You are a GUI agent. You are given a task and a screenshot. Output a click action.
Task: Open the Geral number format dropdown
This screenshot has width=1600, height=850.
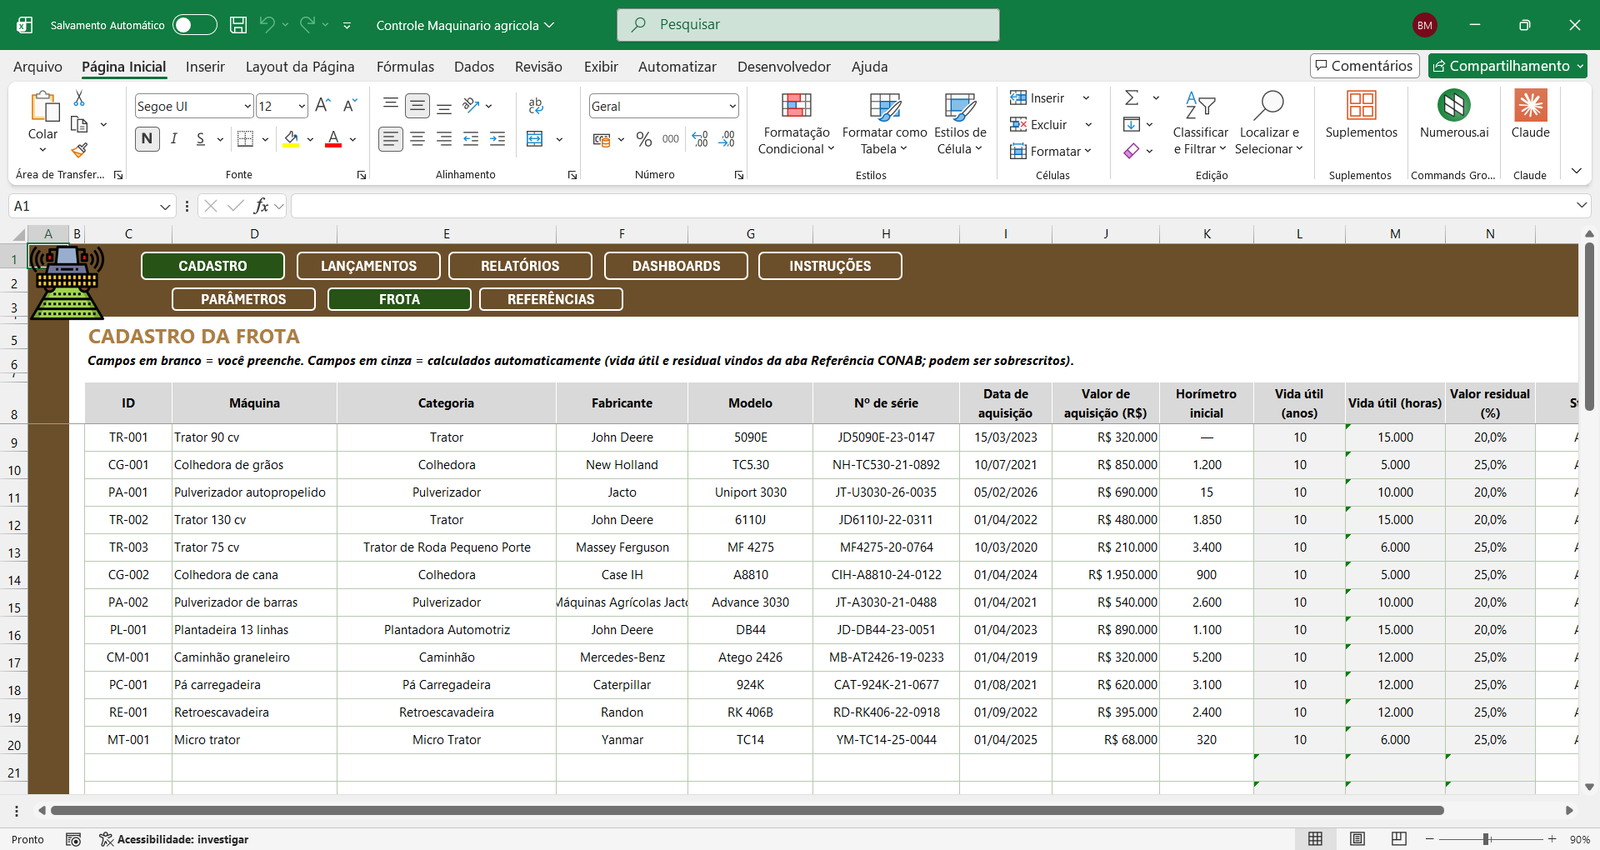pyautogui.click(x=732, y=106)
